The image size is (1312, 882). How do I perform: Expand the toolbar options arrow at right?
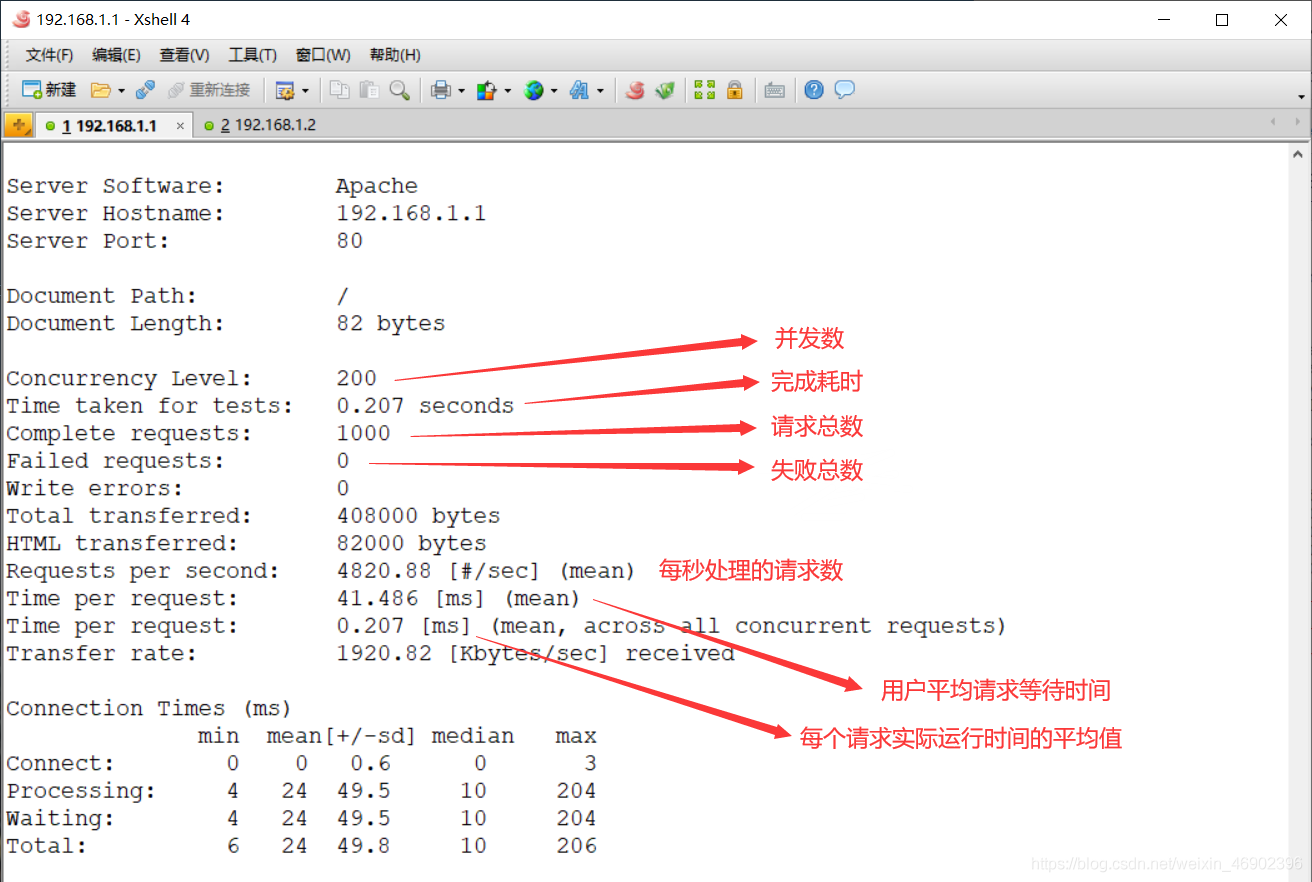point(1301,97)
